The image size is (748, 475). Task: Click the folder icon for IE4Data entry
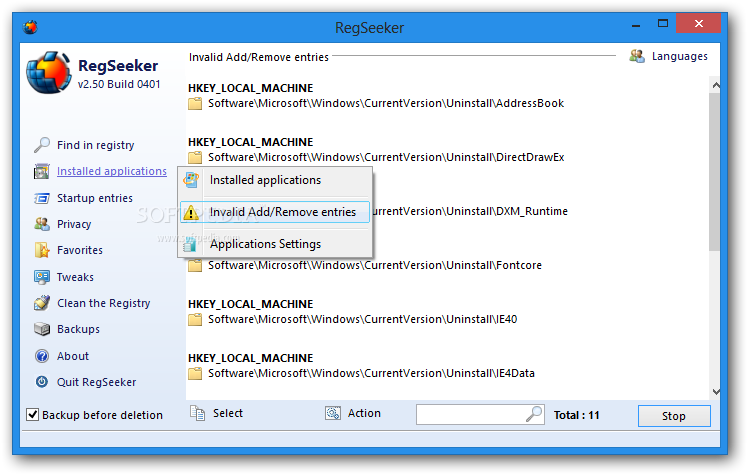[195, 373]
